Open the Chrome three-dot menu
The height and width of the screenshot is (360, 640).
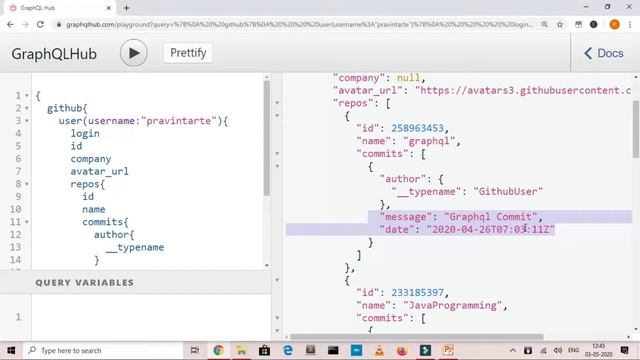click(x=630, y=24)
